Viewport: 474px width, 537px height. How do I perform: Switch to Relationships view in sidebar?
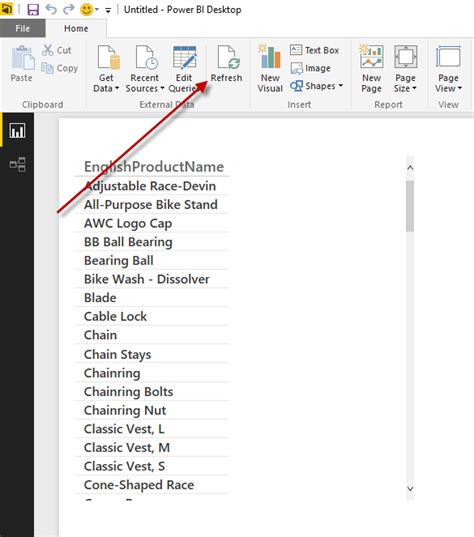pos(17,164)
